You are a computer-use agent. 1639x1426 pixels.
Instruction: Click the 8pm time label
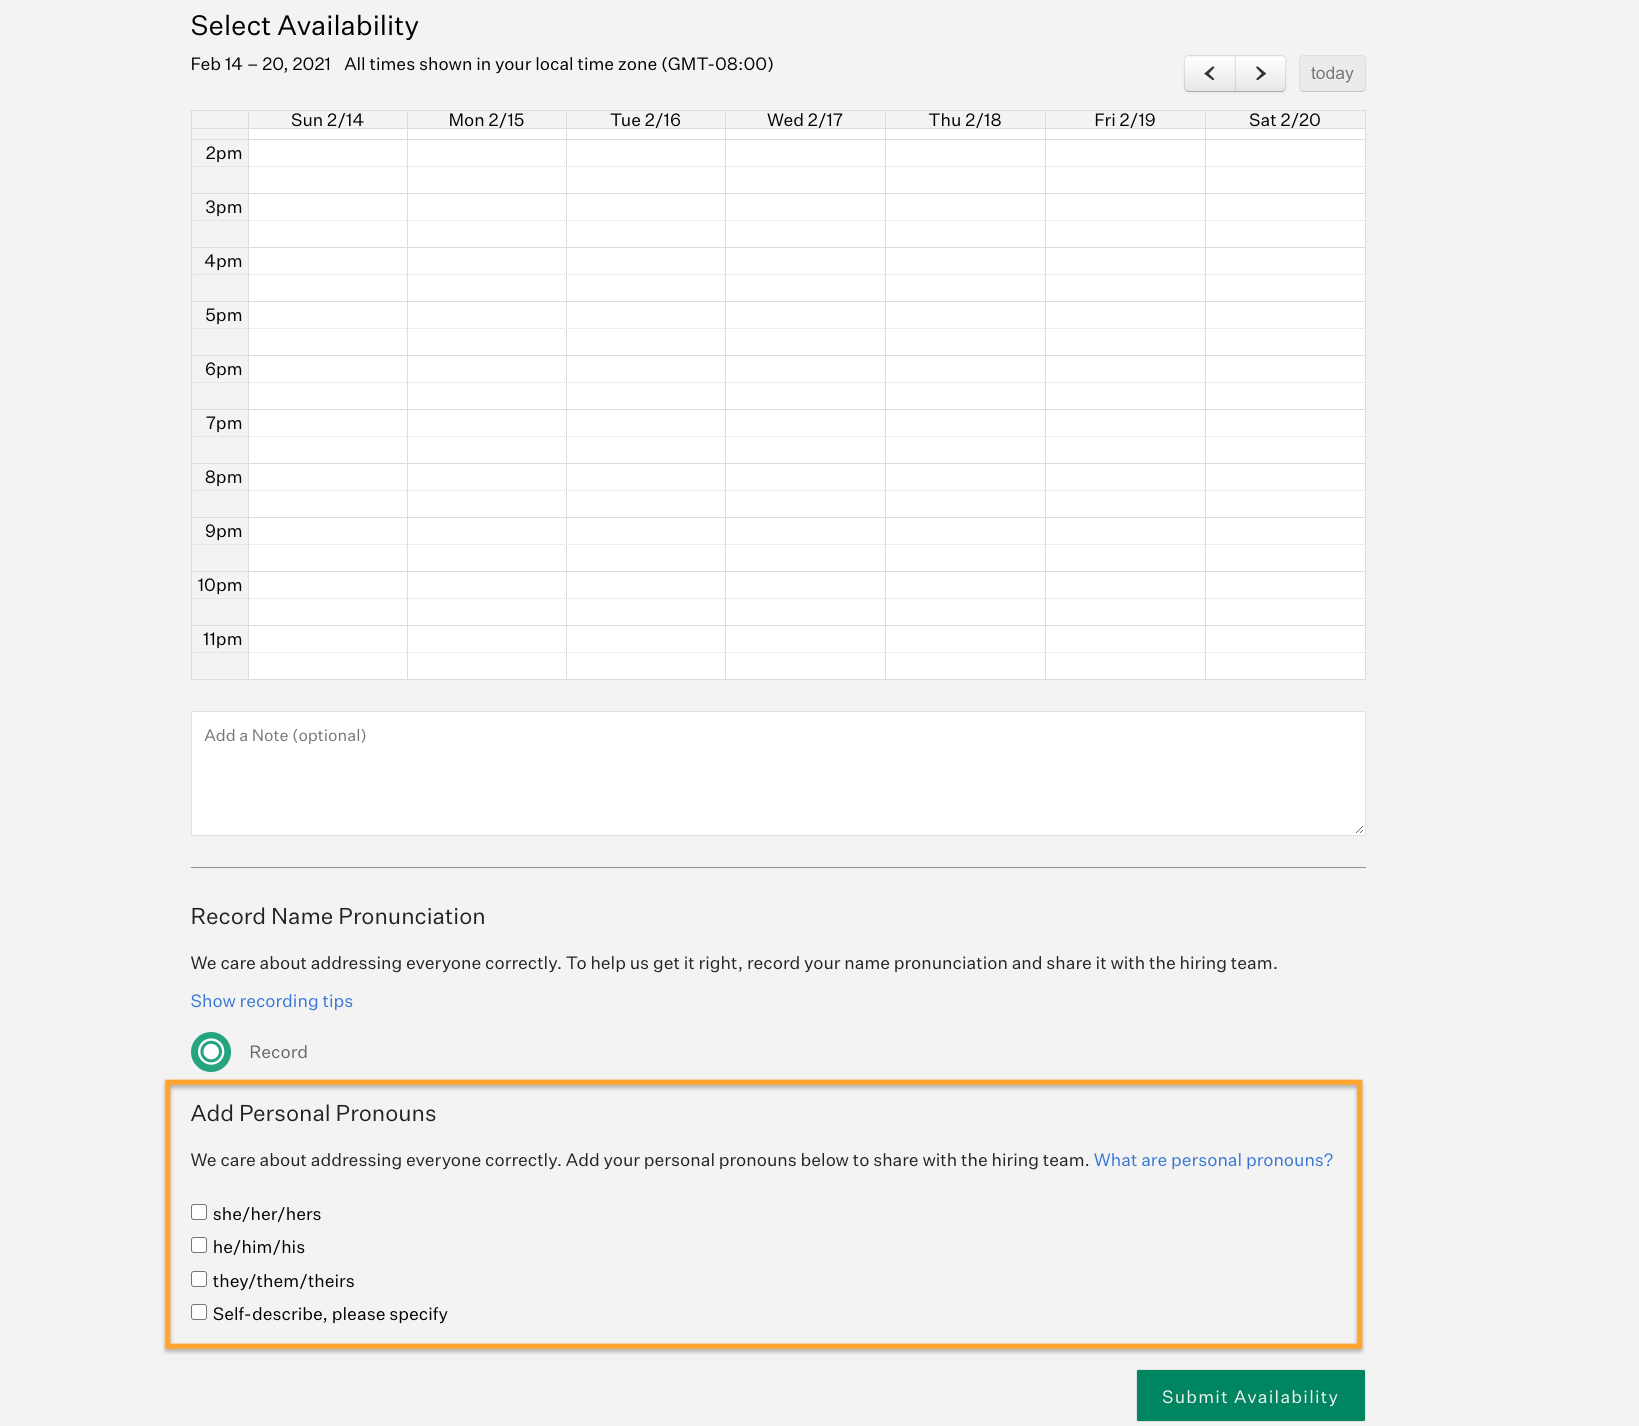click(223, 477)
